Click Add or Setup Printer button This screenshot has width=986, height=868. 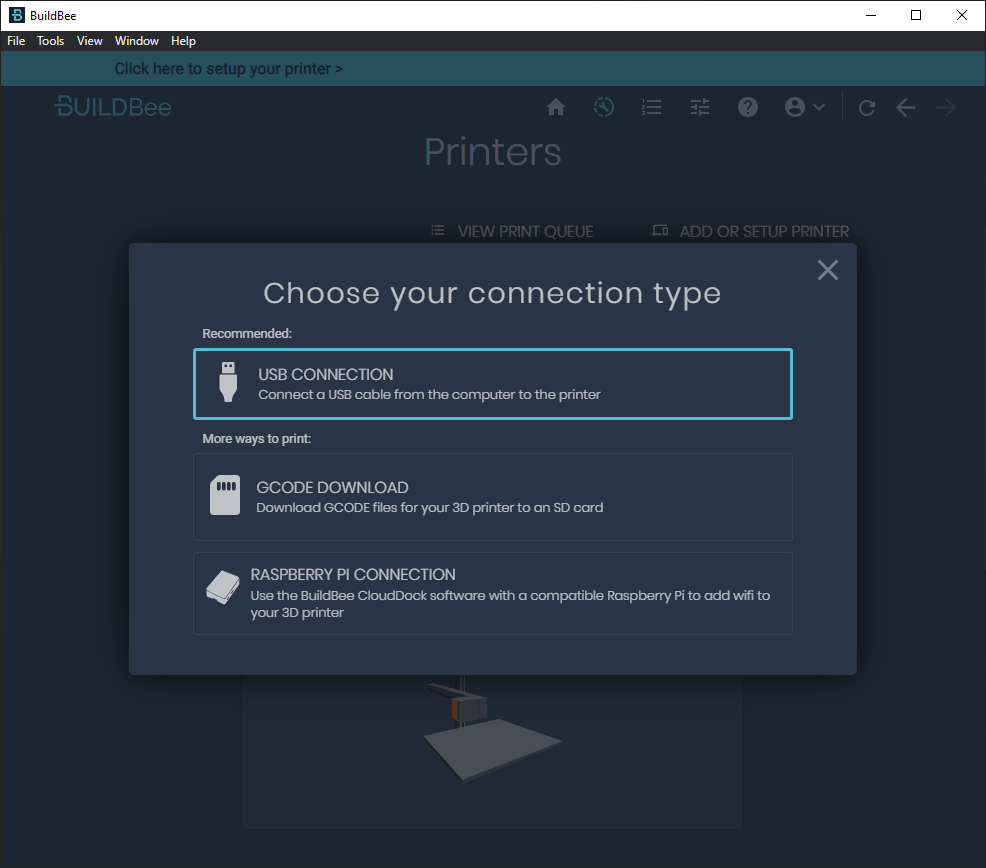tap(750, 231)
